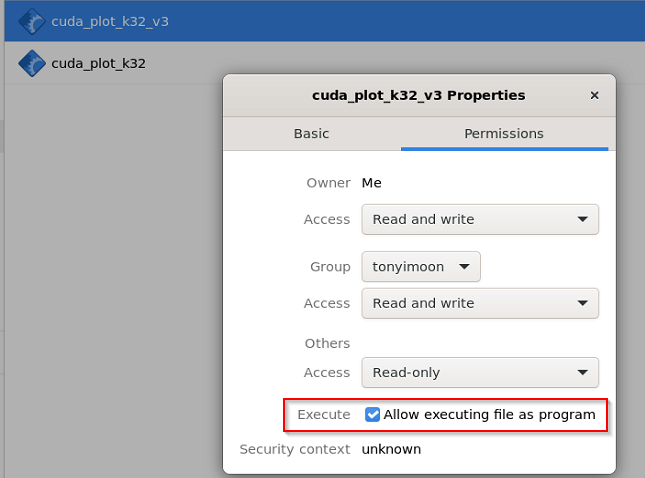Viewport: 645px width, 478px height.
Task: Expand the Owner access dropdown
Action: coord(480,219)
